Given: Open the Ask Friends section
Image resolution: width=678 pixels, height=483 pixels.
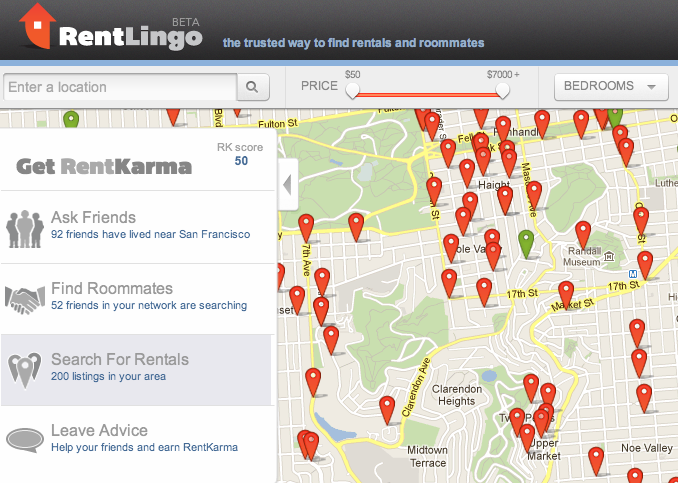Looking at the screenshot, I should (x=138, y=227).
